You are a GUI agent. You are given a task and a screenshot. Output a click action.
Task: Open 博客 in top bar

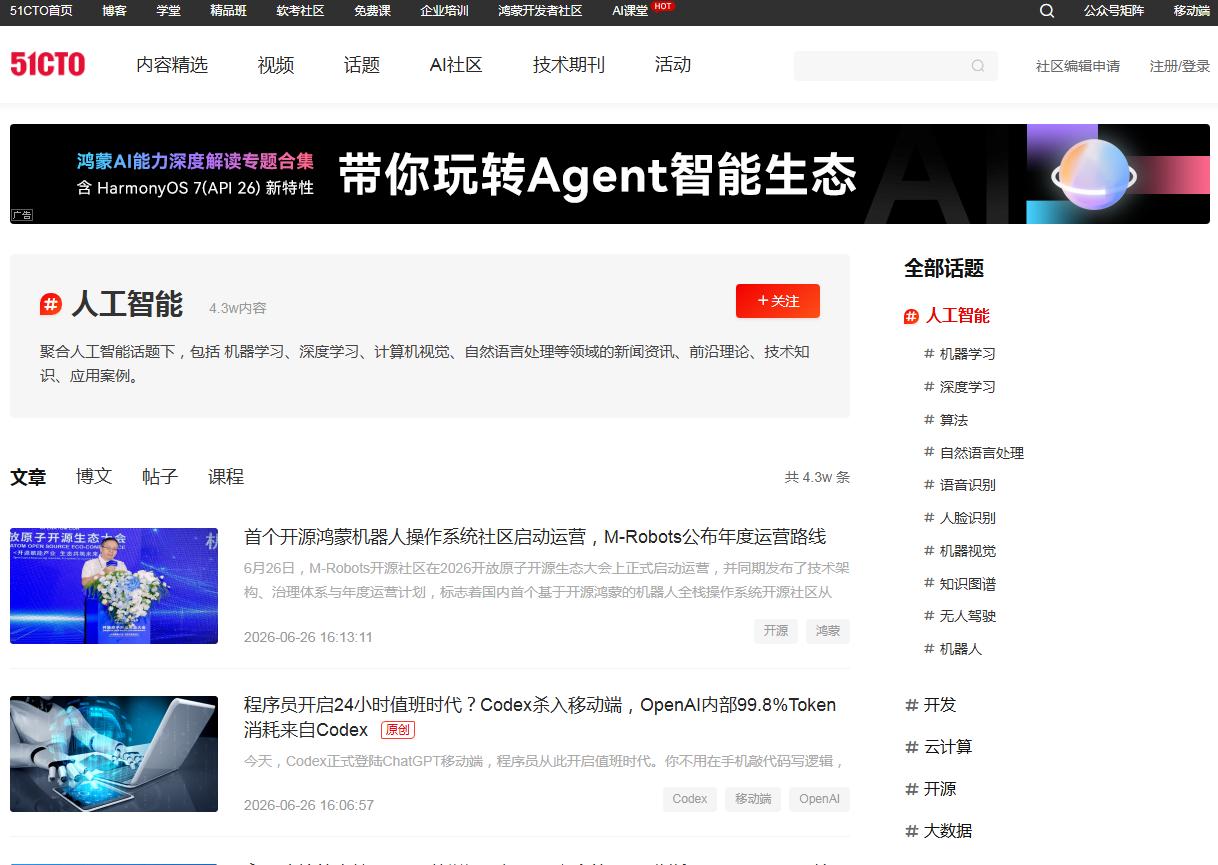pyautogui.click(x=114, y=11)
